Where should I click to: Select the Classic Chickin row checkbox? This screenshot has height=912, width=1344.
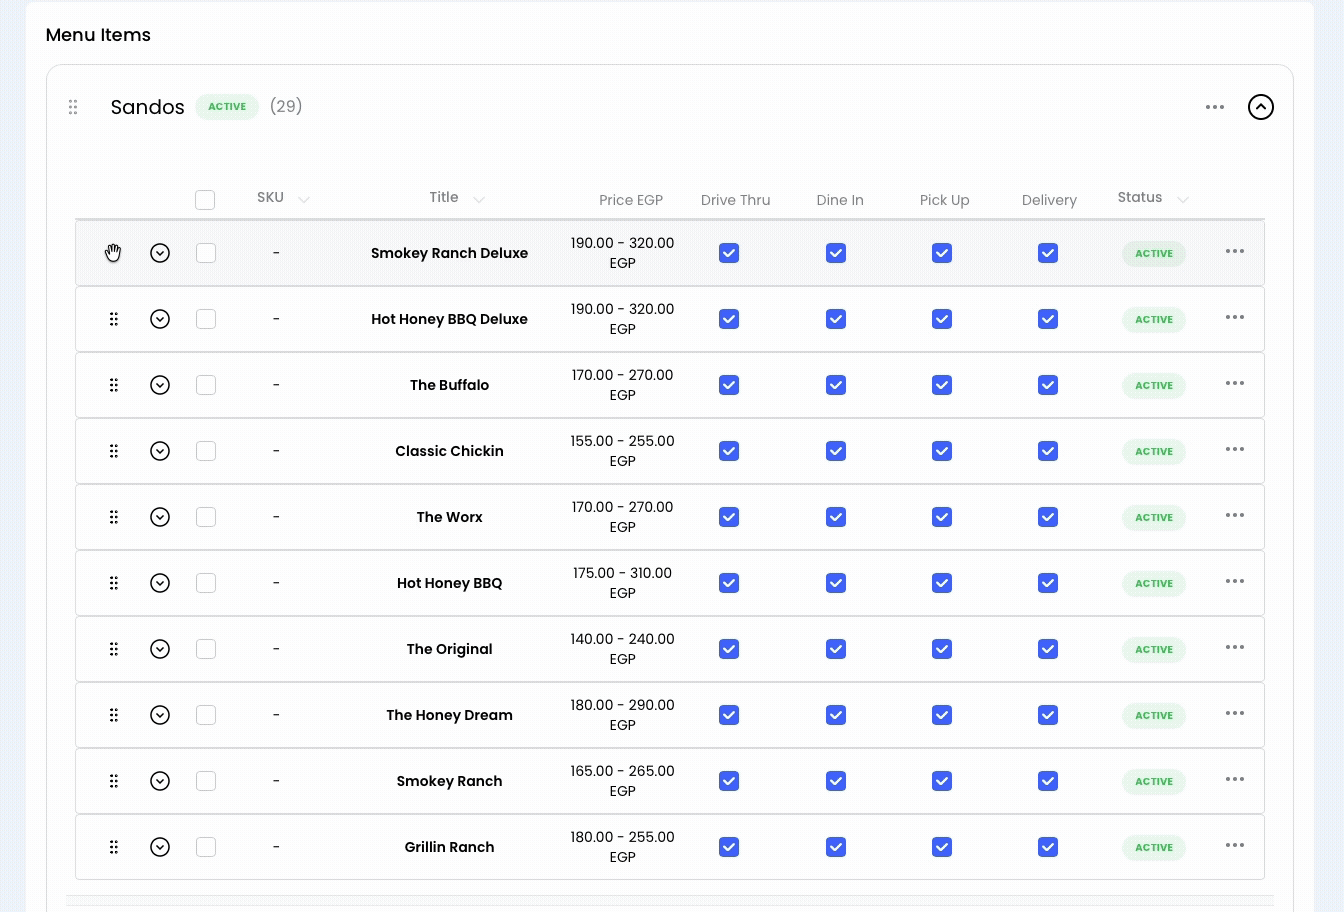click(206, 451)
